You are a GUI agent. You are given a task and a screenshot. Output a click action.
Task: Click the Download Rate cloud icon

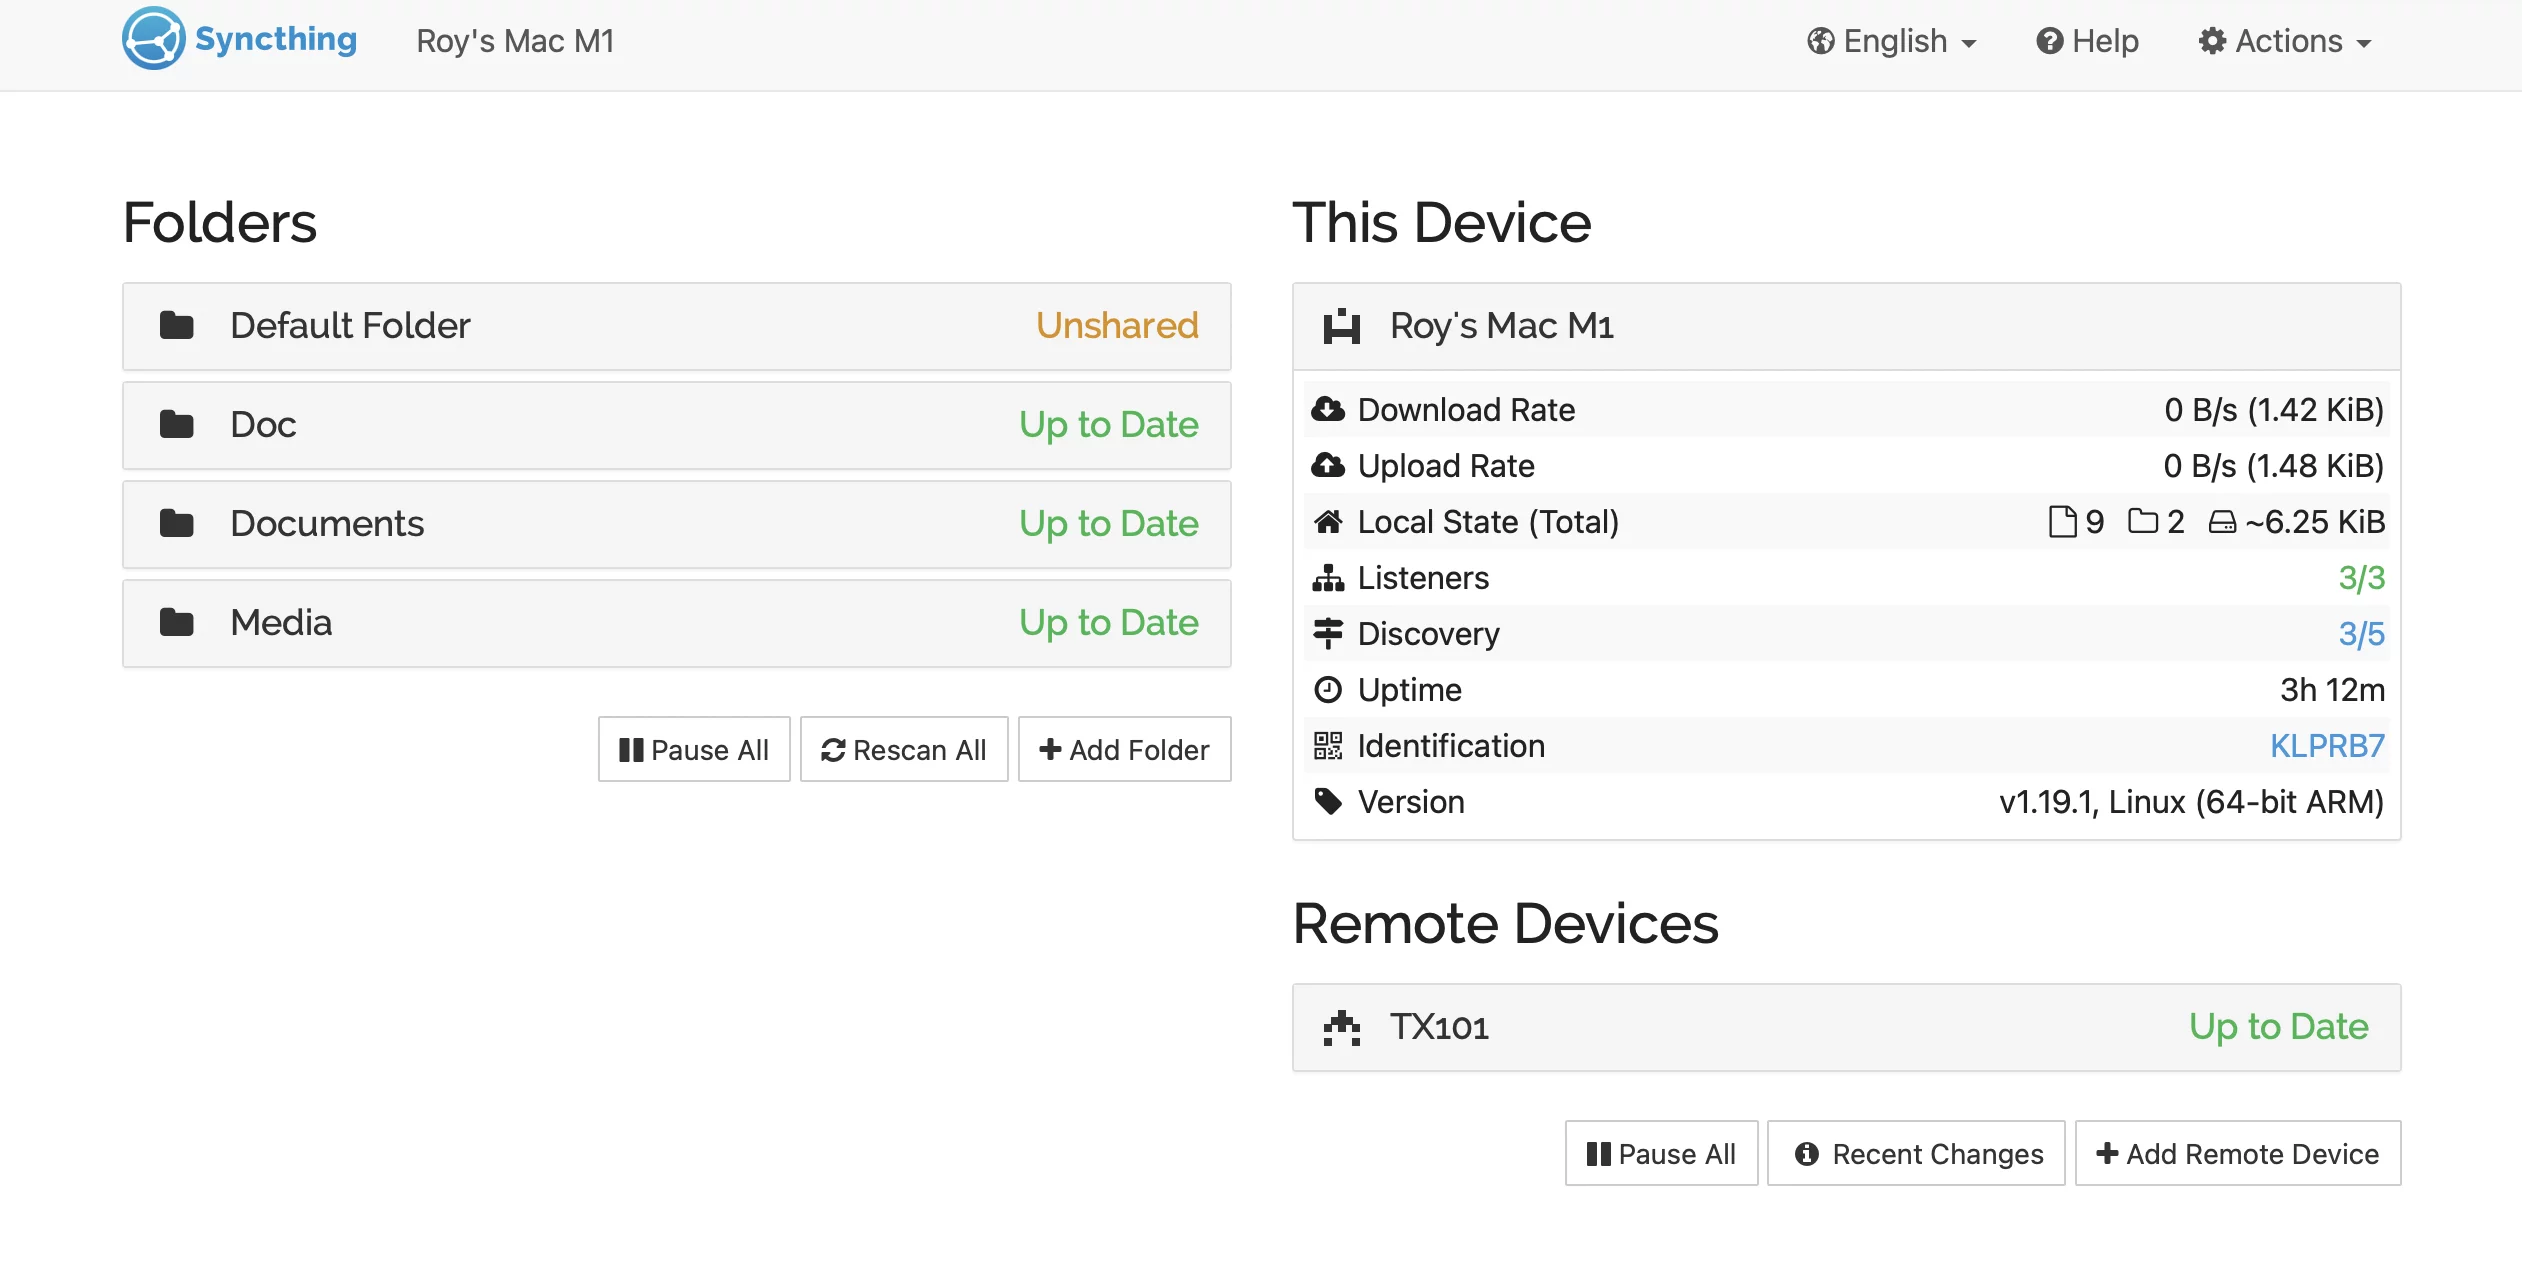pyautogui.click(x=1327, y=410)
